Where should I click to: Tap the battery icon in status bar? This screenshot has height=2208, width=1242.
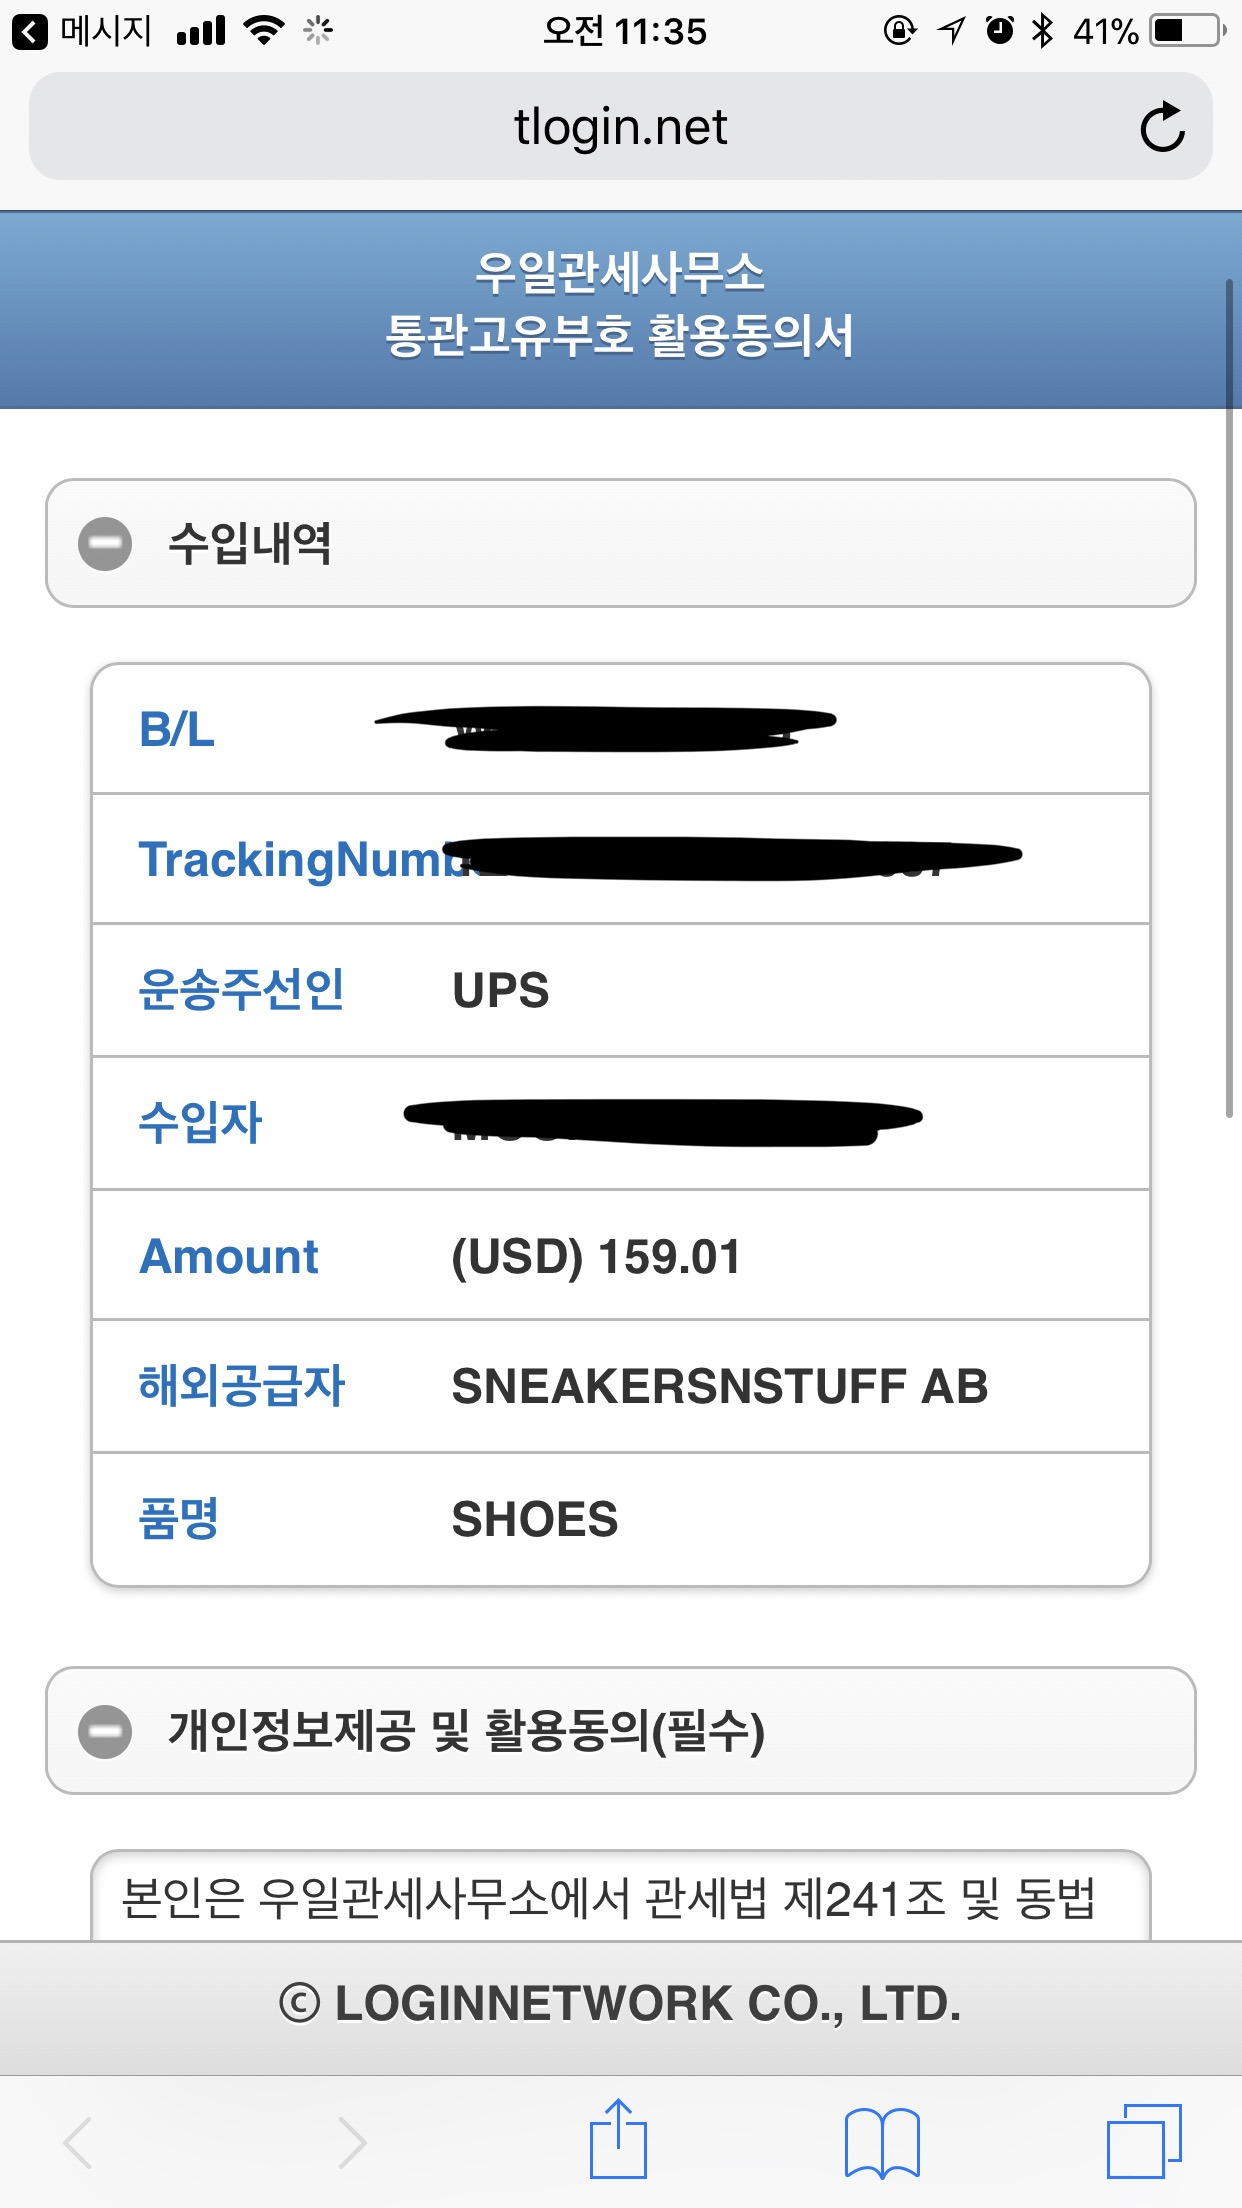click(1187, 31)
